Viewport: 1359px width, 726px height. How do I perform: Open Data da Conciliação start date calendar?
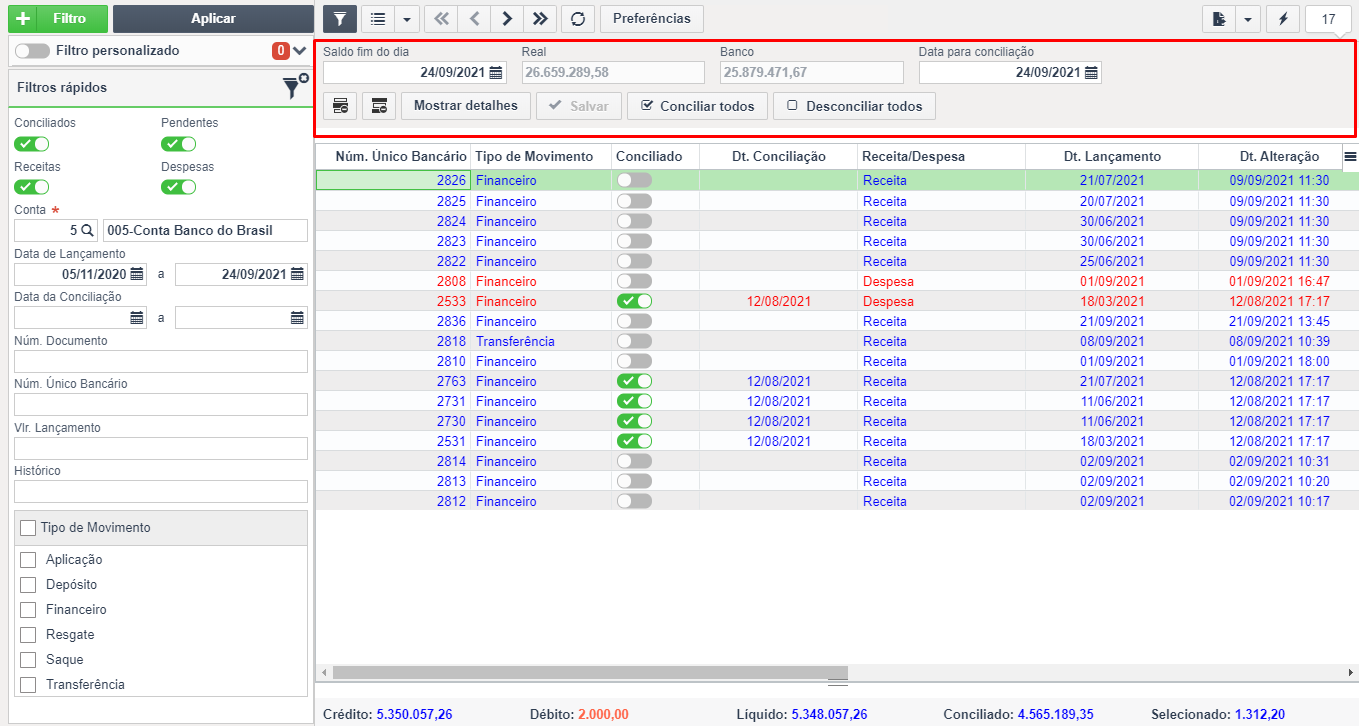(x=137, y=318)
